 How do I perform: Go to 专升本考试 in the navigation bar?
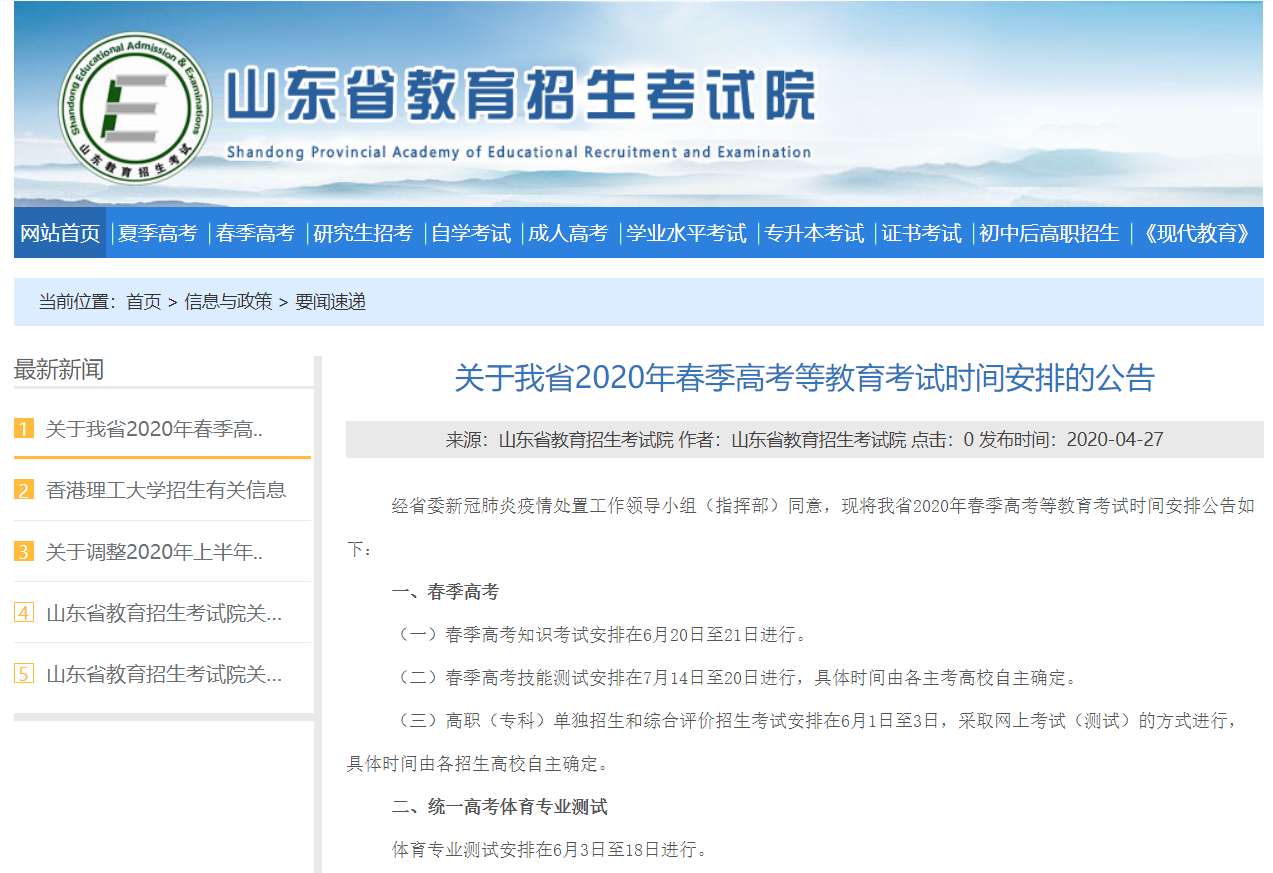point(814,233)
